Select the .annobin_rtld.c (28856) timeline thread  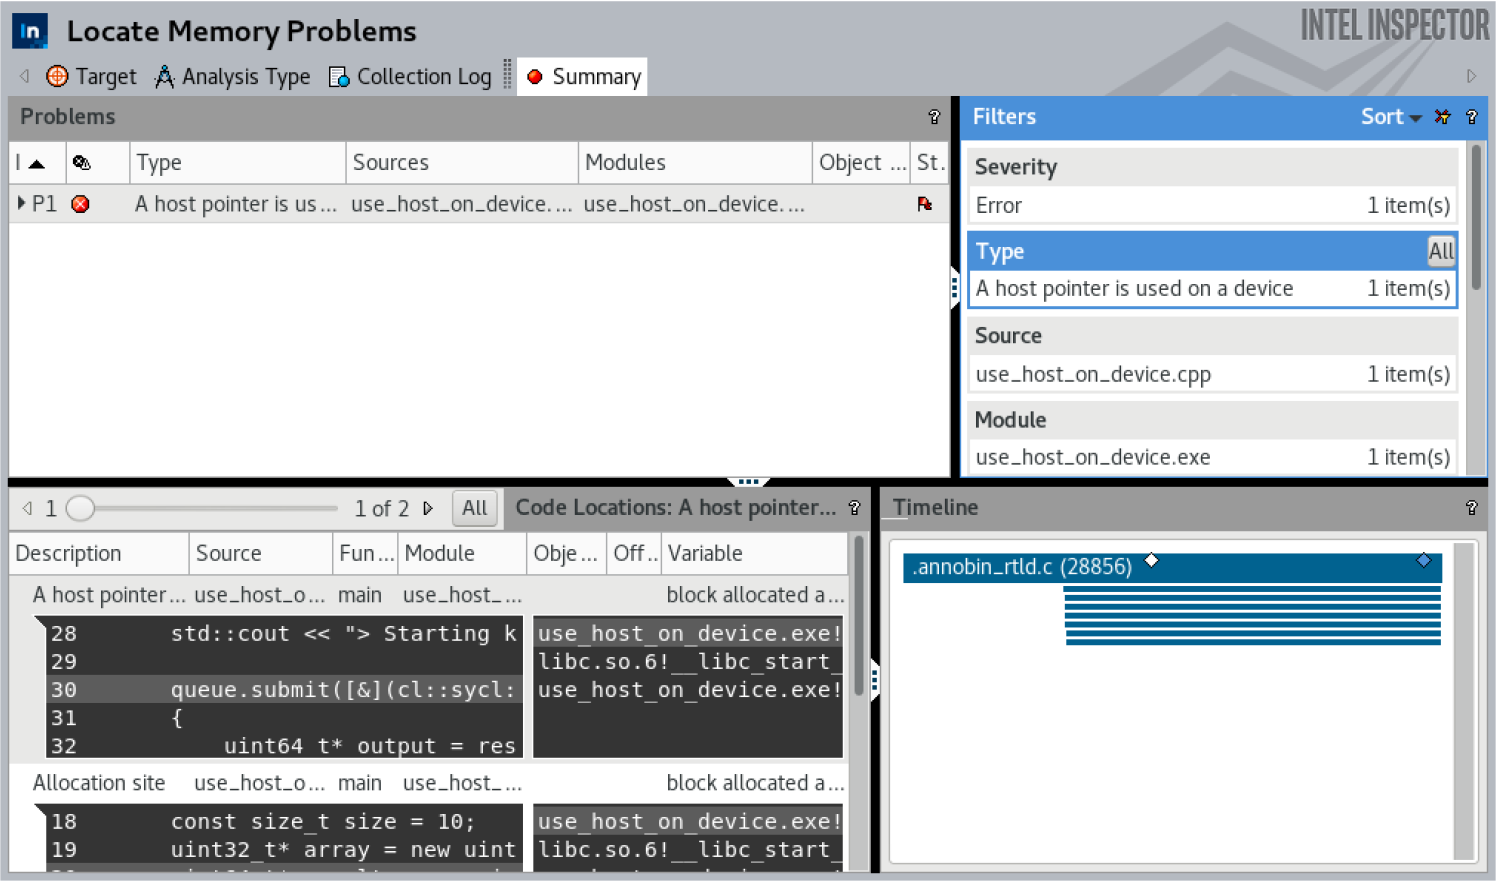pos(1172,567)
